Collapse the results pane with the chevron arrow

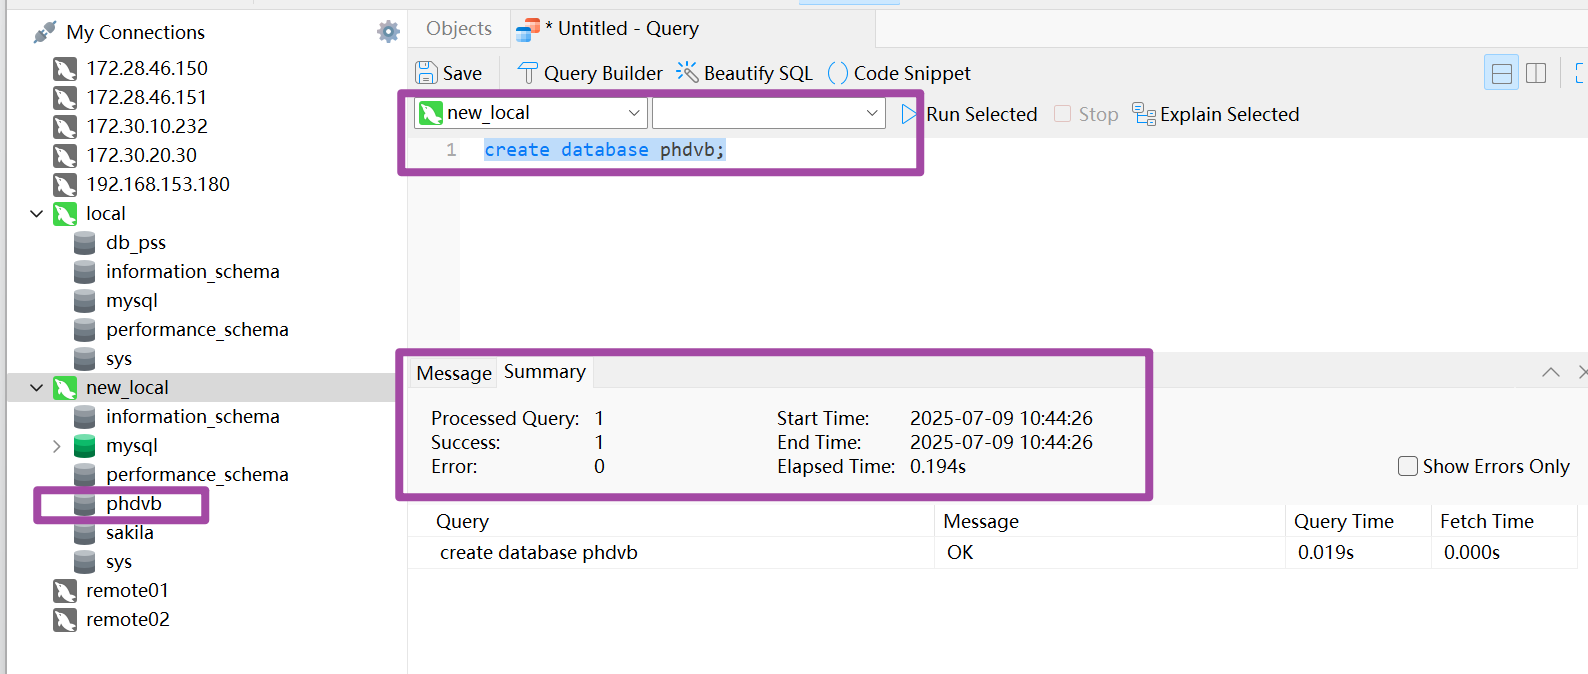pyautogui.click(x=1550, y=371)
